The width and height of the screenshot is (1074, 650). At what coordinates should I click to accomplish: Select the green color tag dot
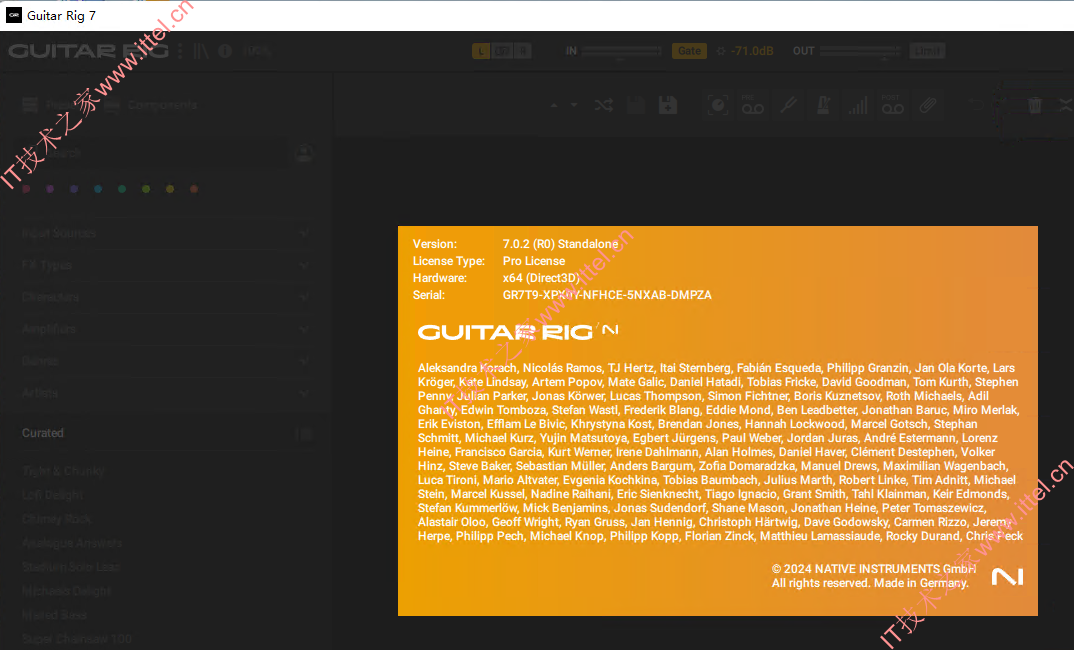point(122,189)
